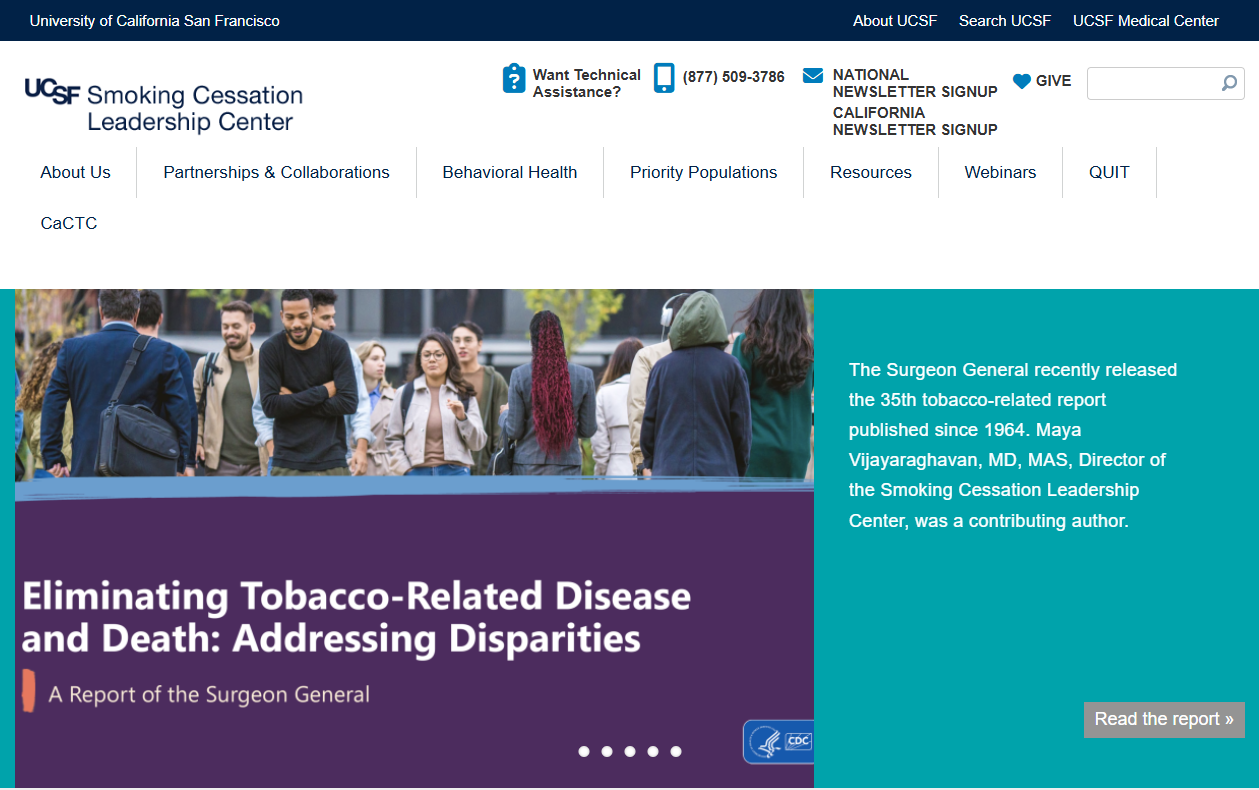Click 'A Report of the Surgeon General' text
Viewport: 1259px width, 790px height.
coord(209,694)
